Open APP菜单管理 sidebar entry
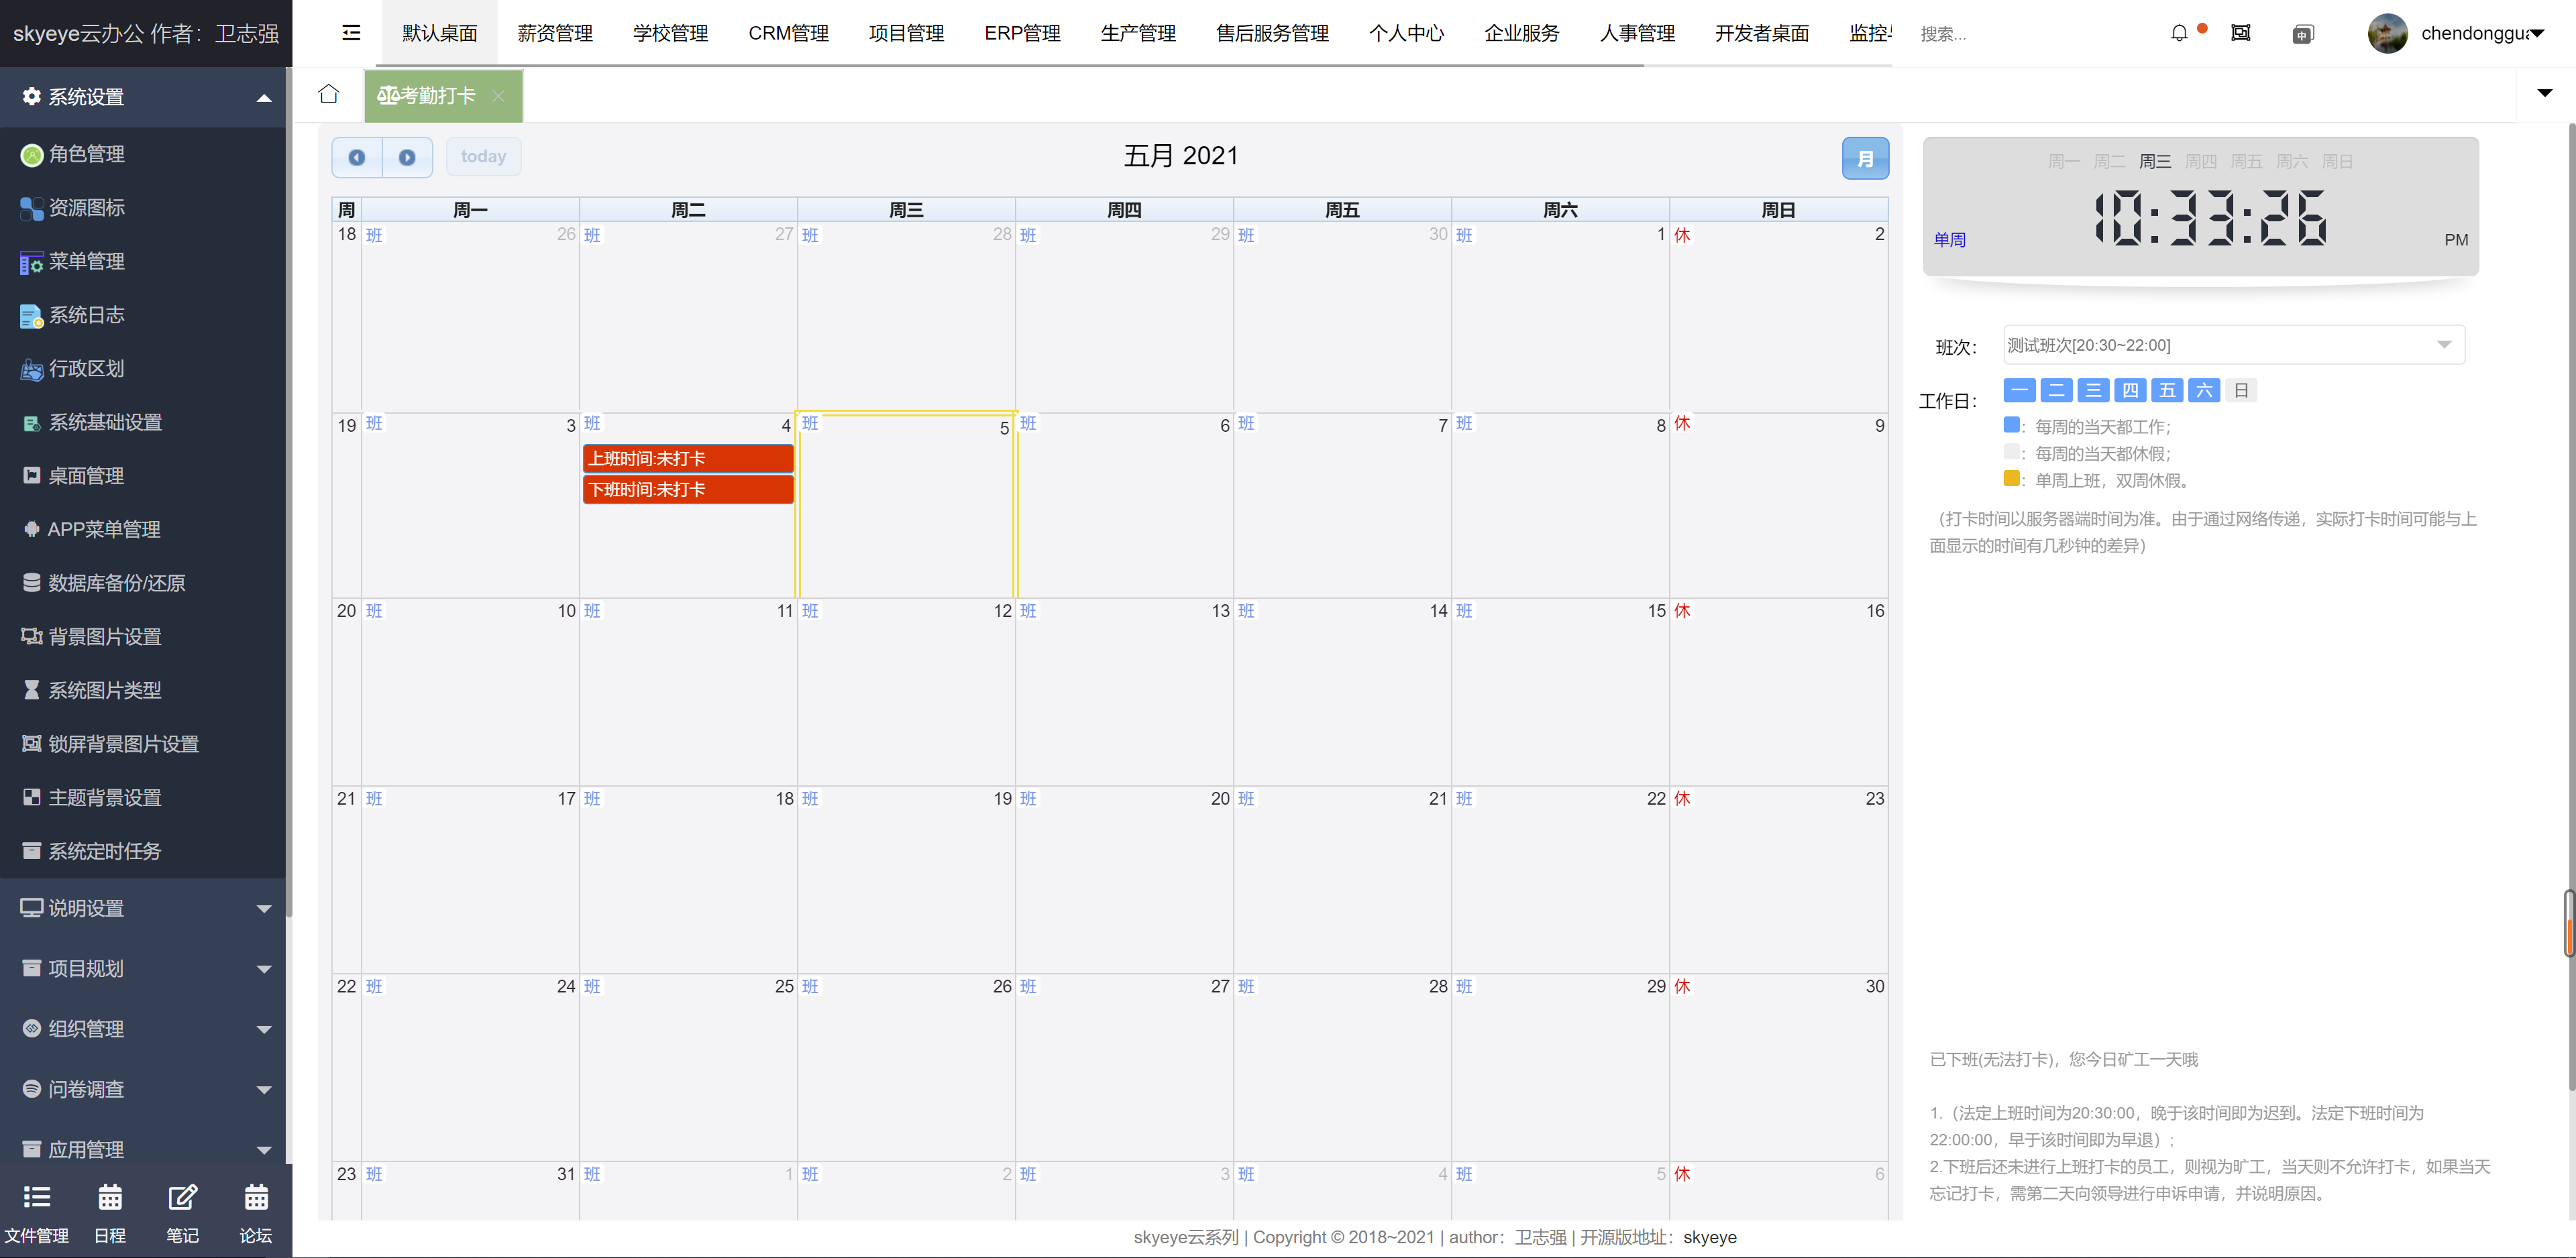This screenshot has height=1258, width=2576. (143, 529)
